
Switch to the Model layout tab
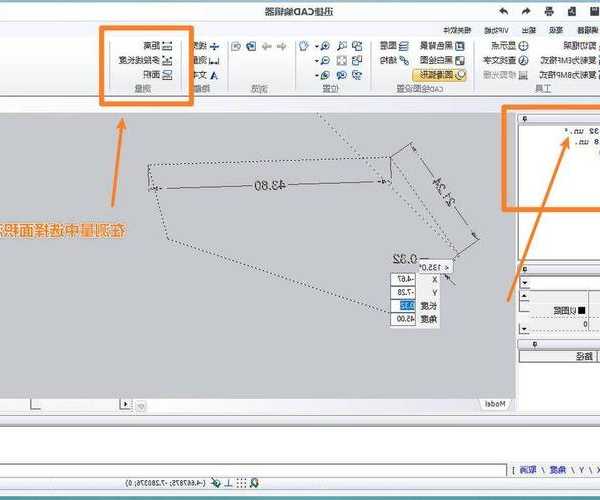tap(494, 404)
